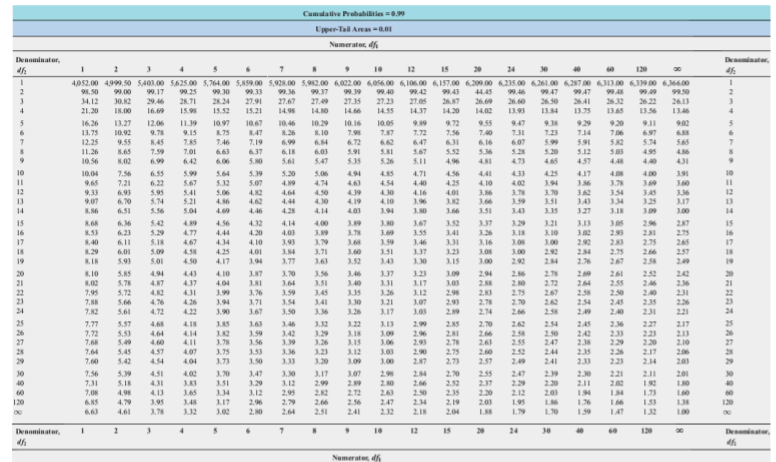Viewport: 776px width, 462px height.
Task: Click the cell reading '99.25'
Action: click(x=188, y=92)
